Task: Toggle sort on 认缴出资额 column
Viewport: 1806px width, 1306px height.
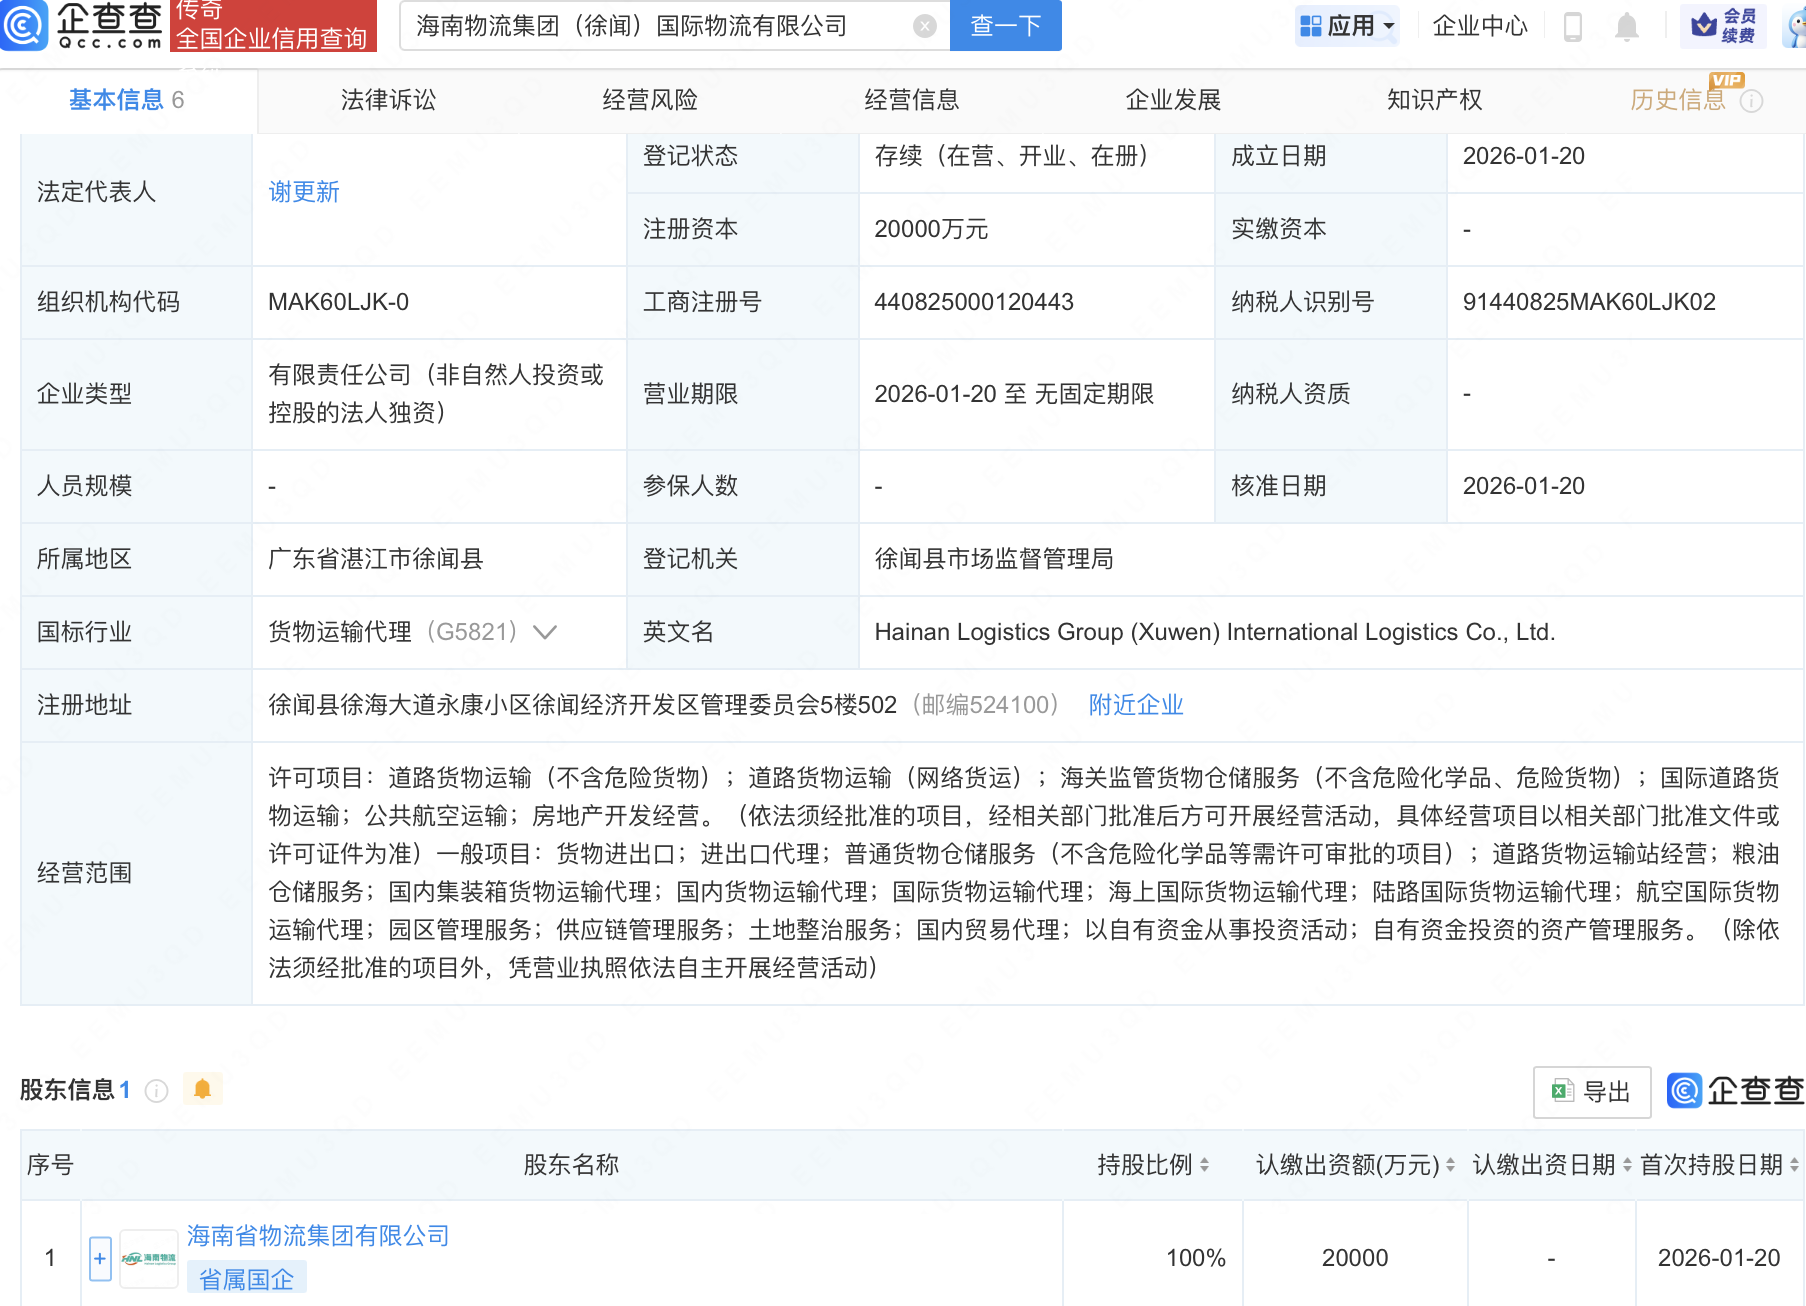Action: click(1450, 1165)
